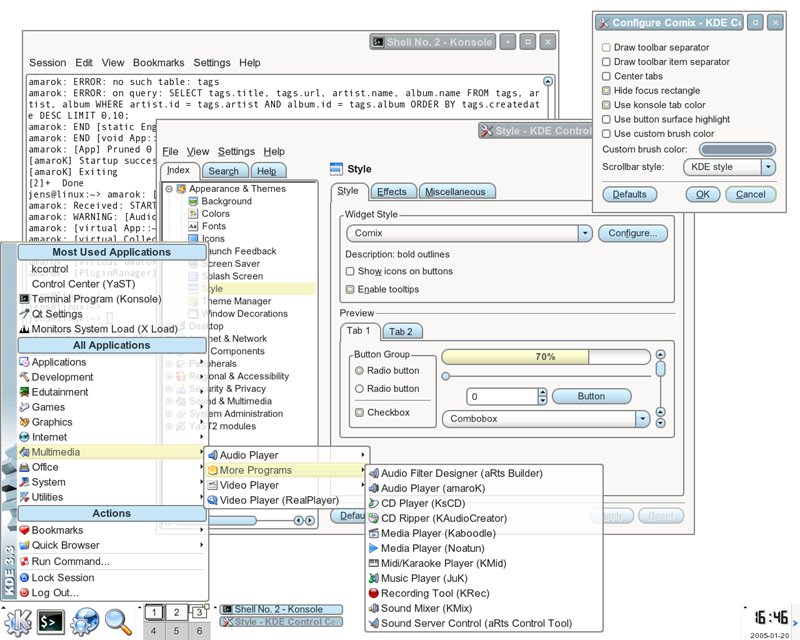Click the Games category icon
800x640 pixels.
(x=24, y=407)
